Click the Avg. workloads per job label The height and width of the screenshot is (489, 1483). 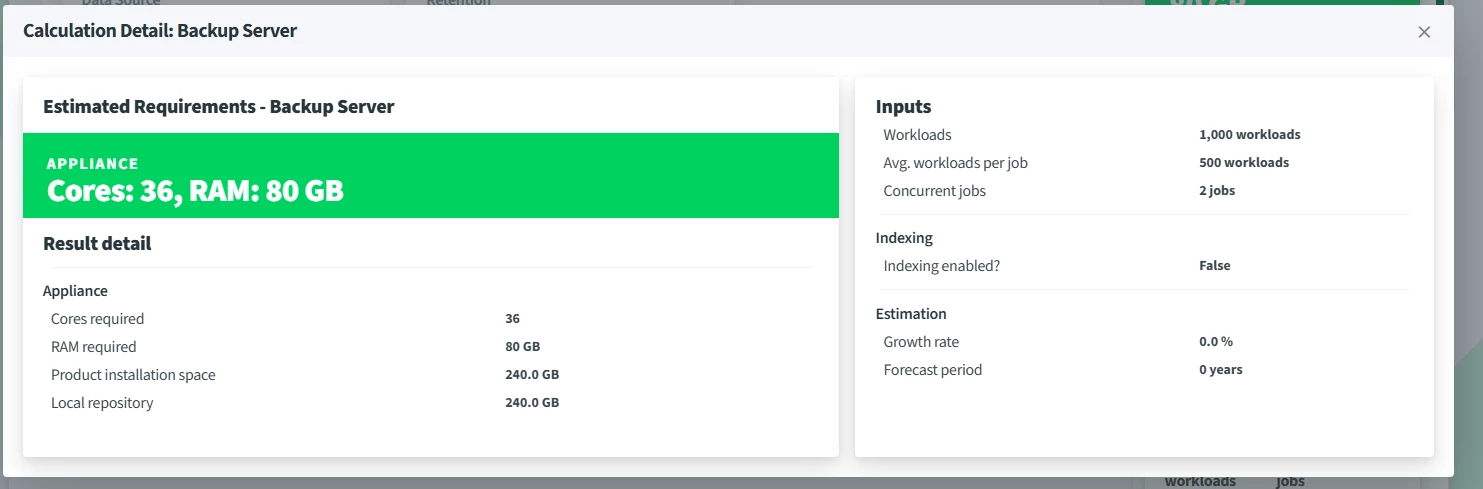955,162
